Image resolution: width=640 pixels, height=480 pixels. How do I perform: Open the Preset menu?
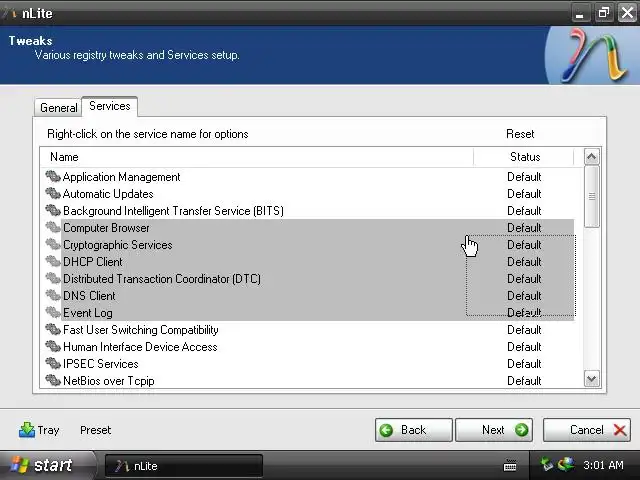coord(96,430)
